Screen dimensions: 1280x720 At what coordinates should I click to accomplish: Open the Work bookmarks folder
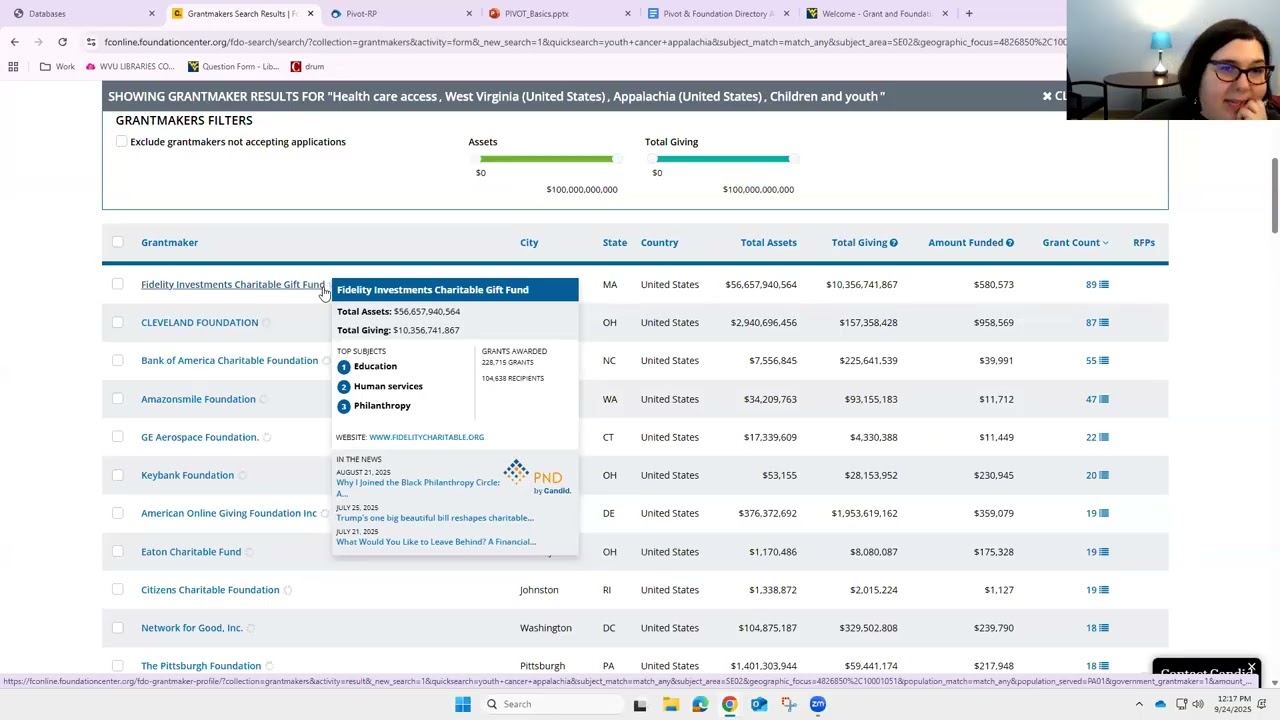(x=57, y=67)
